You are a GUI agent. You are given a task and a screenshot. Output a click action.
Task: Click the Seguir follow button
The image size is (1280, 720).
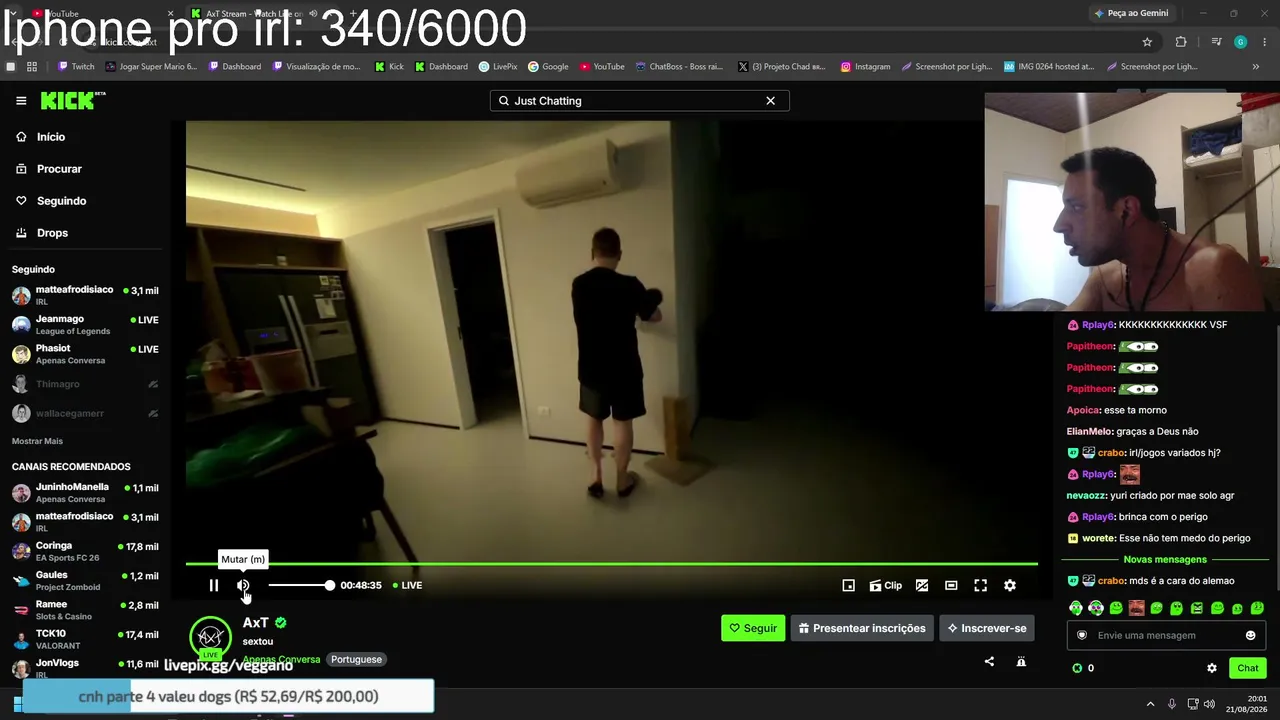tap(753, 628)
